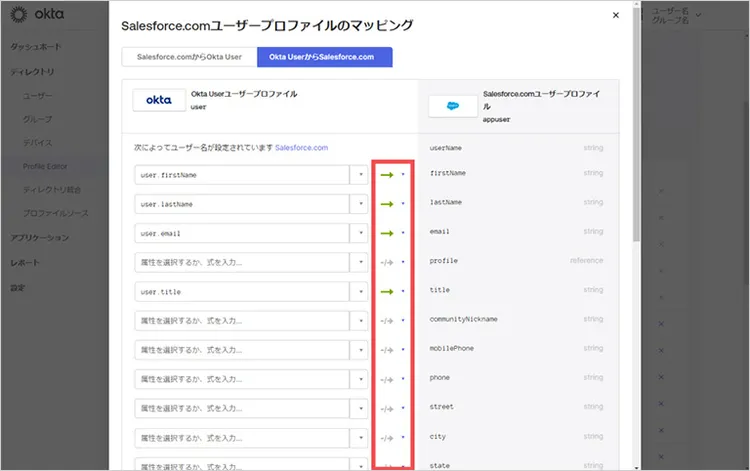
Task: Expand the small caret beside title mapping arrow
Action: (x=403, y=291)
